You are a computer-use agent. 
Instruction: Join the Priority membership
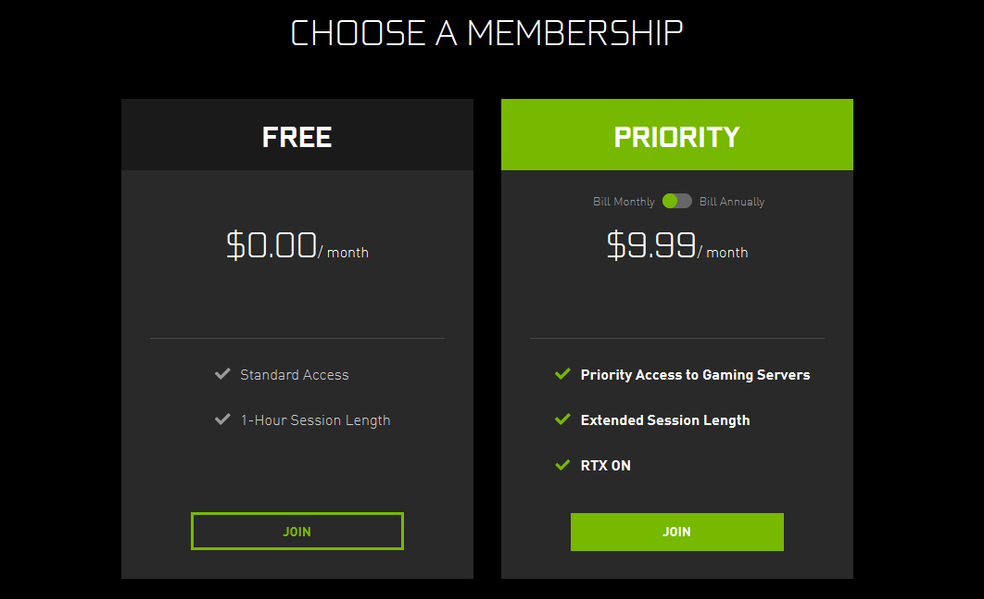pyautogui.click(x=677, y=532)
